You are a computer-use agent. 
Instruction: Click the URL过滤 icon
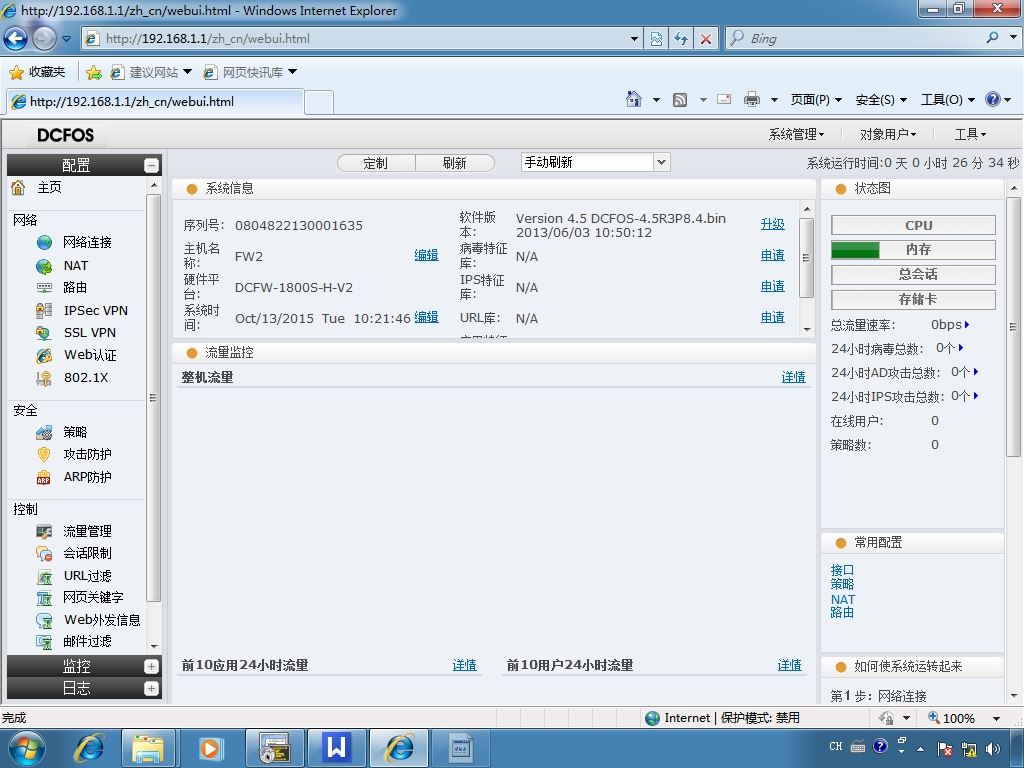coord(44,576)
